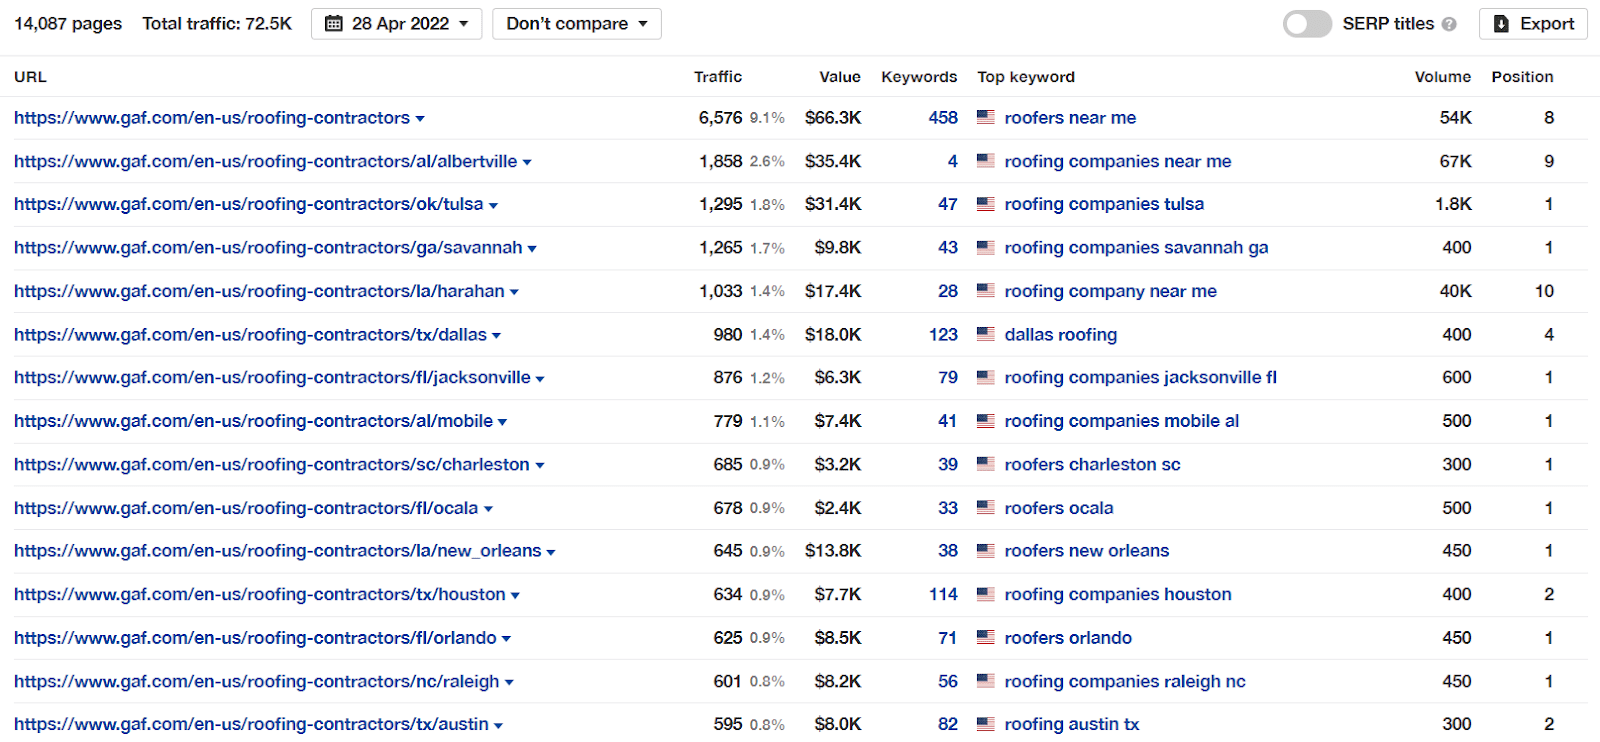Click the Top keyword column header
Viewport: 1600px width, 742px height.
click(1026, 77)
